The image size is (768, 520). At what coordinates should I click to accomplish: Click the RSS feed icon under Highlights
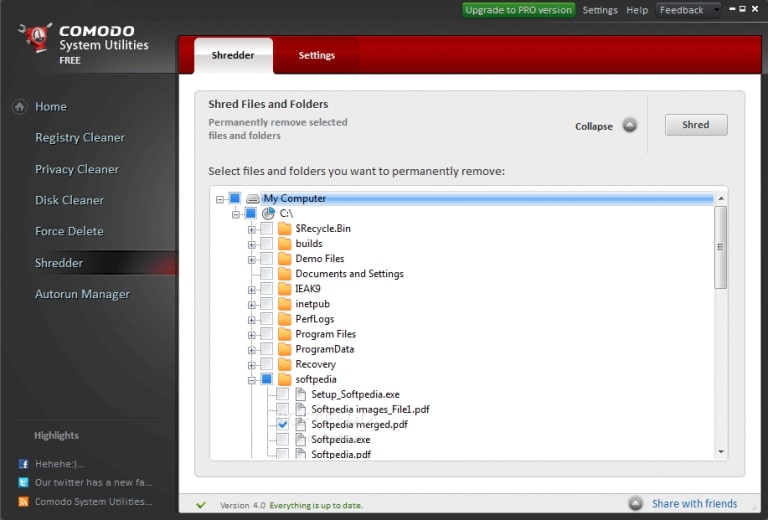(23, 501)
